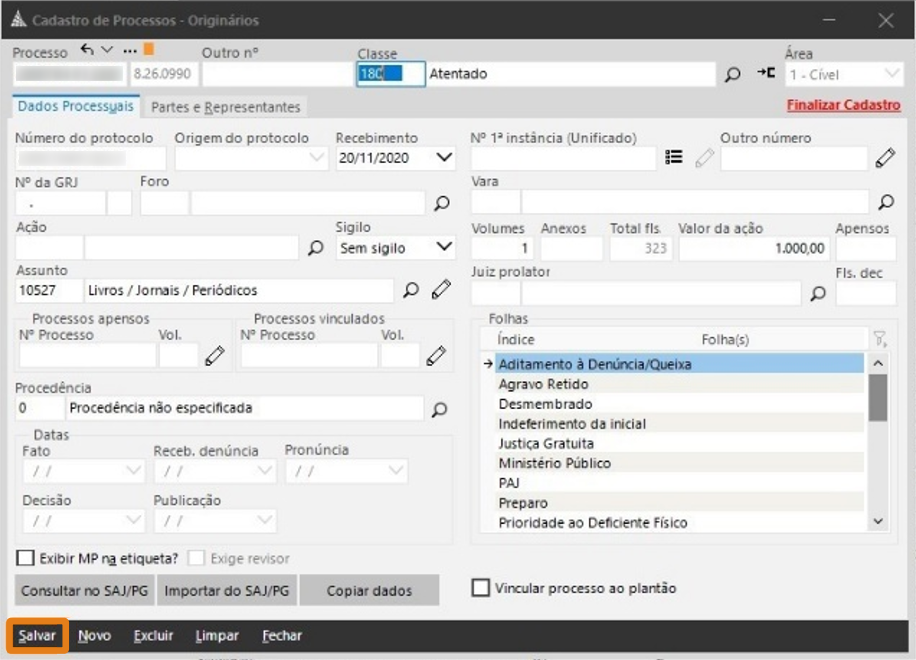916x660 pixels.
Task: Click the search icon next to Classe field
Action: (733, 74)
